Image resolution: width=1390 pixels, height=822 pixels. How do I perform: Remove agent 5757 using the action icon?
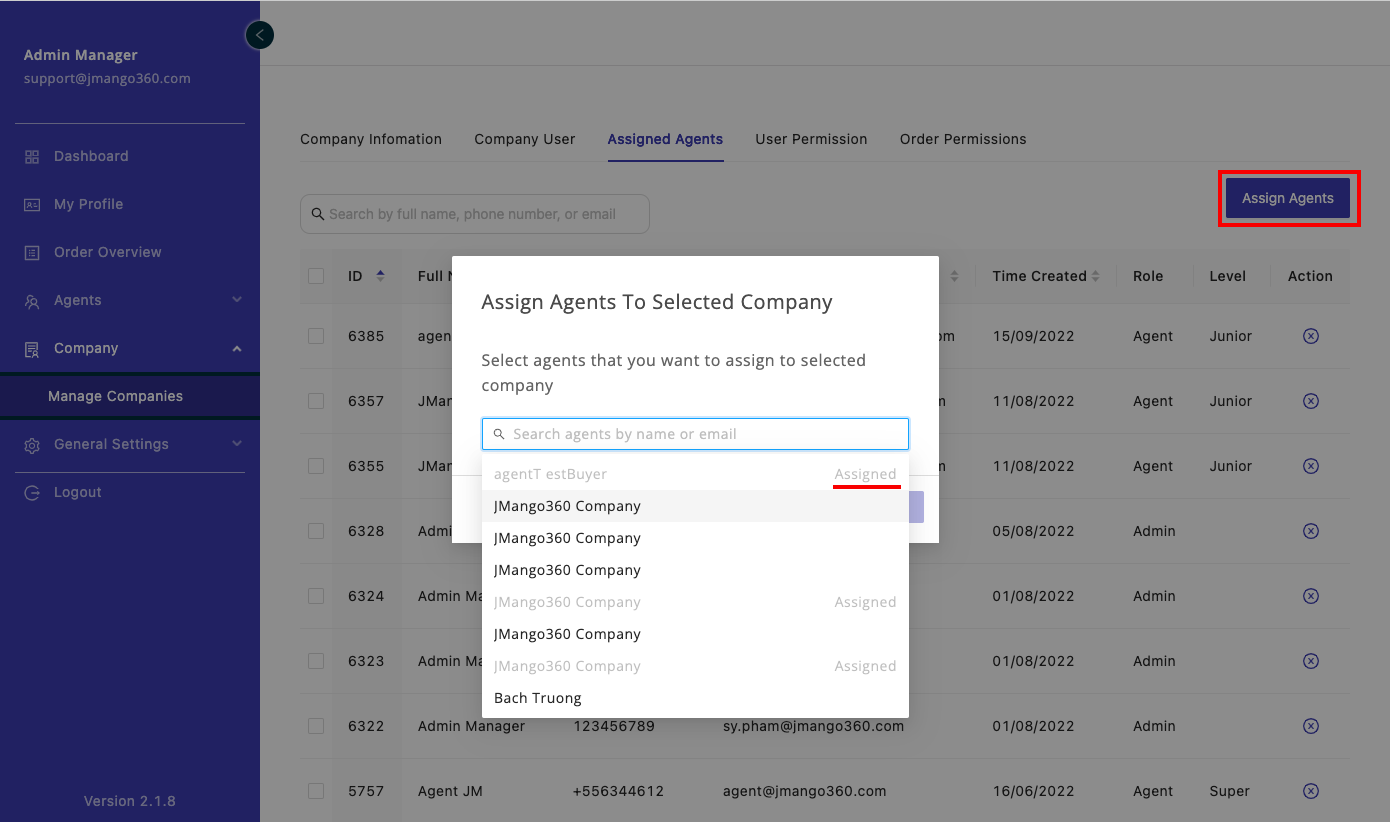pyautogui.click(x=1310, y=791)
